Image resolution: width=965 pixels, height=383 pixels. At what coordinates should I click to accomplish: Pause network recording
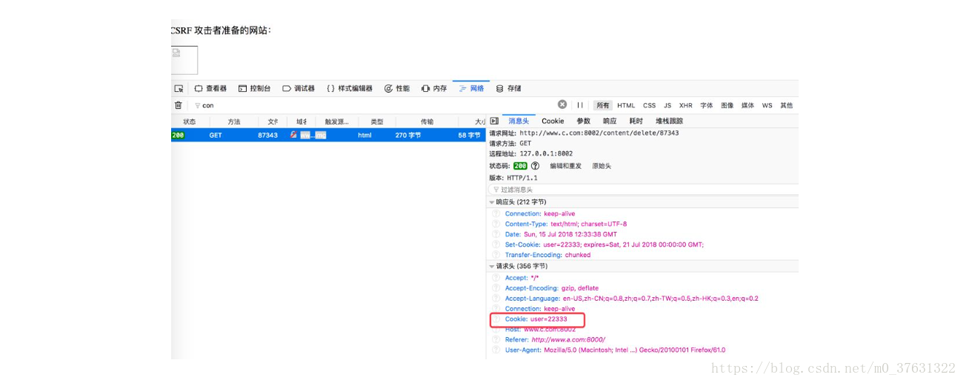(580, 105)
